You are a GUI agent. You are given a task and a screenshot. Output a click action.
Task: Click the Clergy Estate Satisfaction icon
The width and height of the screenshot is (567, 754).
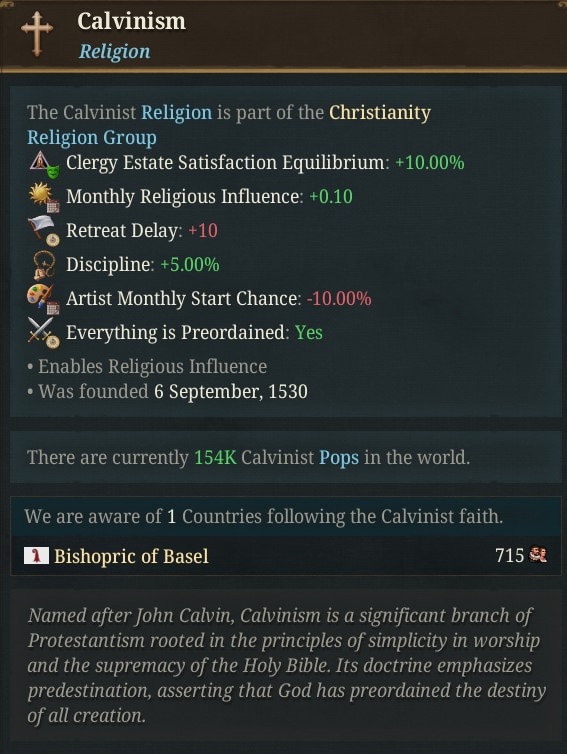(44, 163)
